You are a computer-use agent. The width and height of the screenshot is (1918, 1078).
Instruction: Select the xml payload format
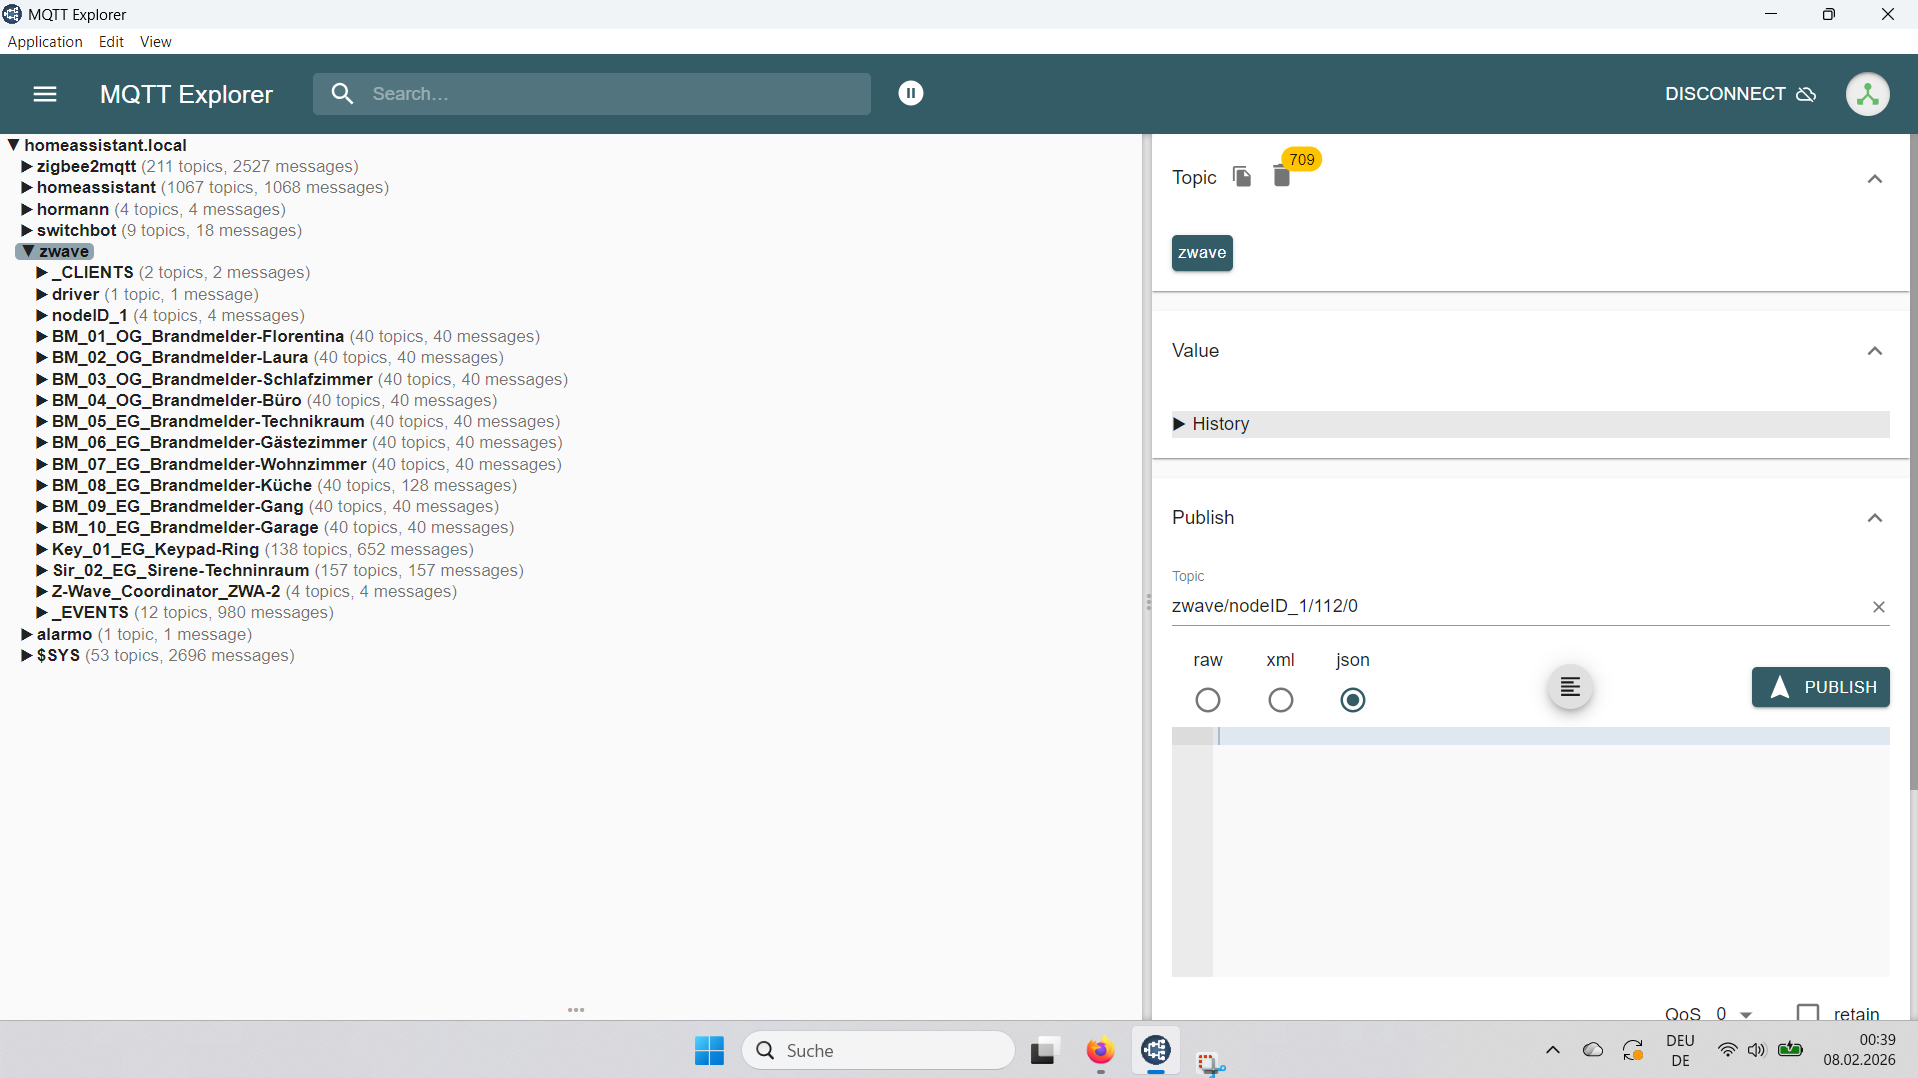coord(1280,700)
